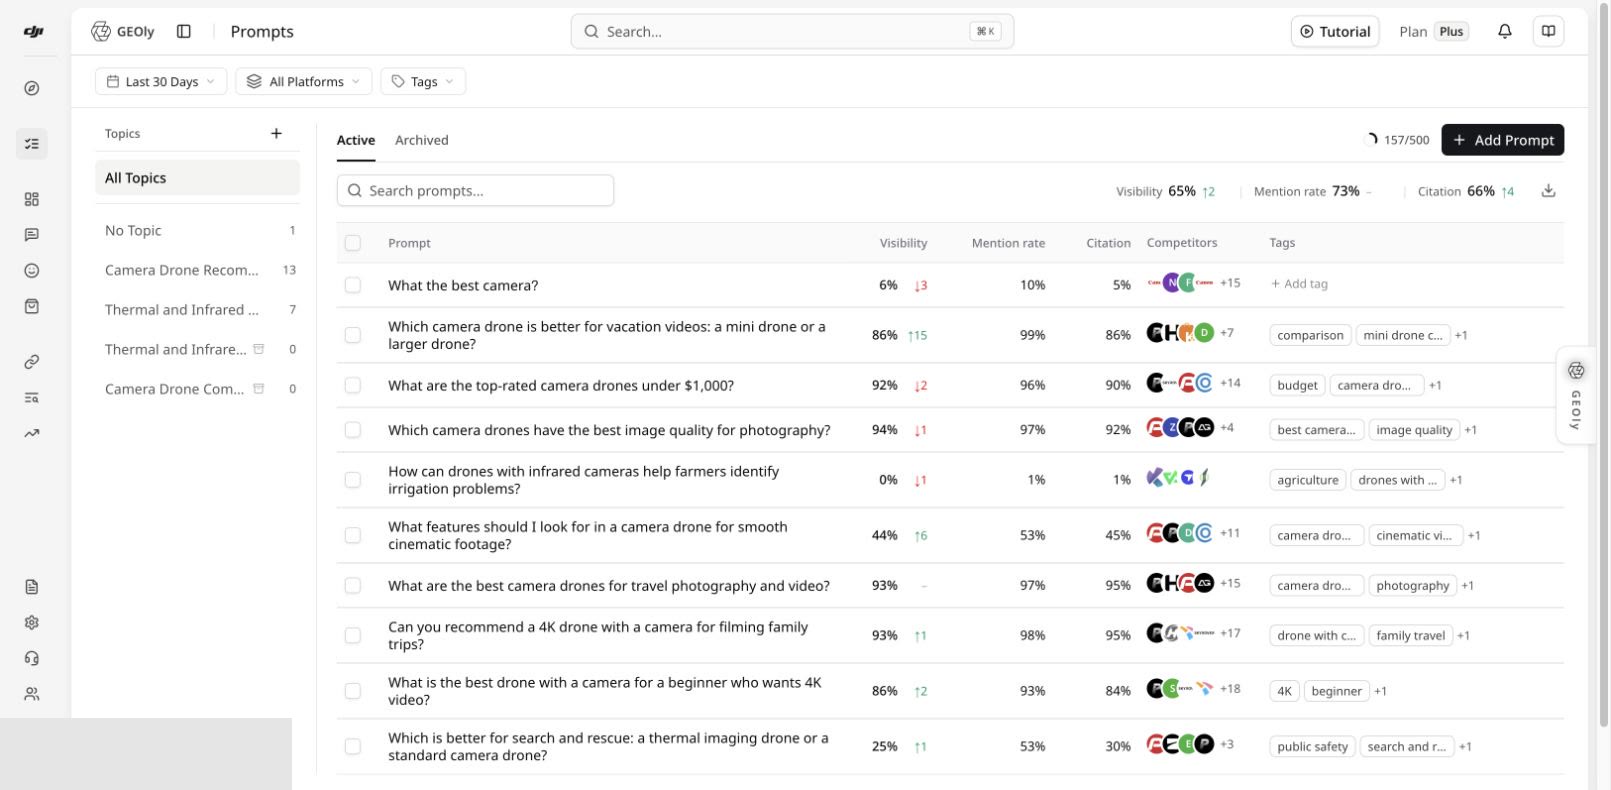The width and height of the screenshot is (1611, 790).
Task: Toggle the sidebar panel icon beside GEOly
Action: pyautogui.click(x=184, y=31)
